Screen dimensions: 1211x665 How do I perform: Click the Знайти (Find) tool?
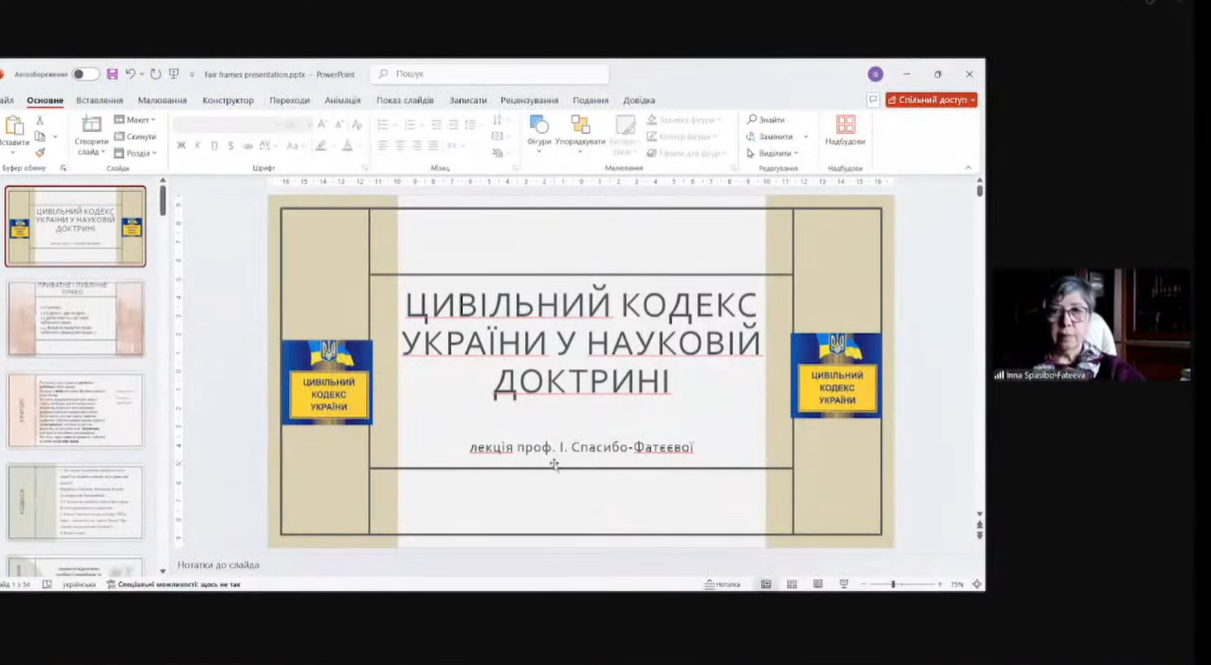coord(766,120)
